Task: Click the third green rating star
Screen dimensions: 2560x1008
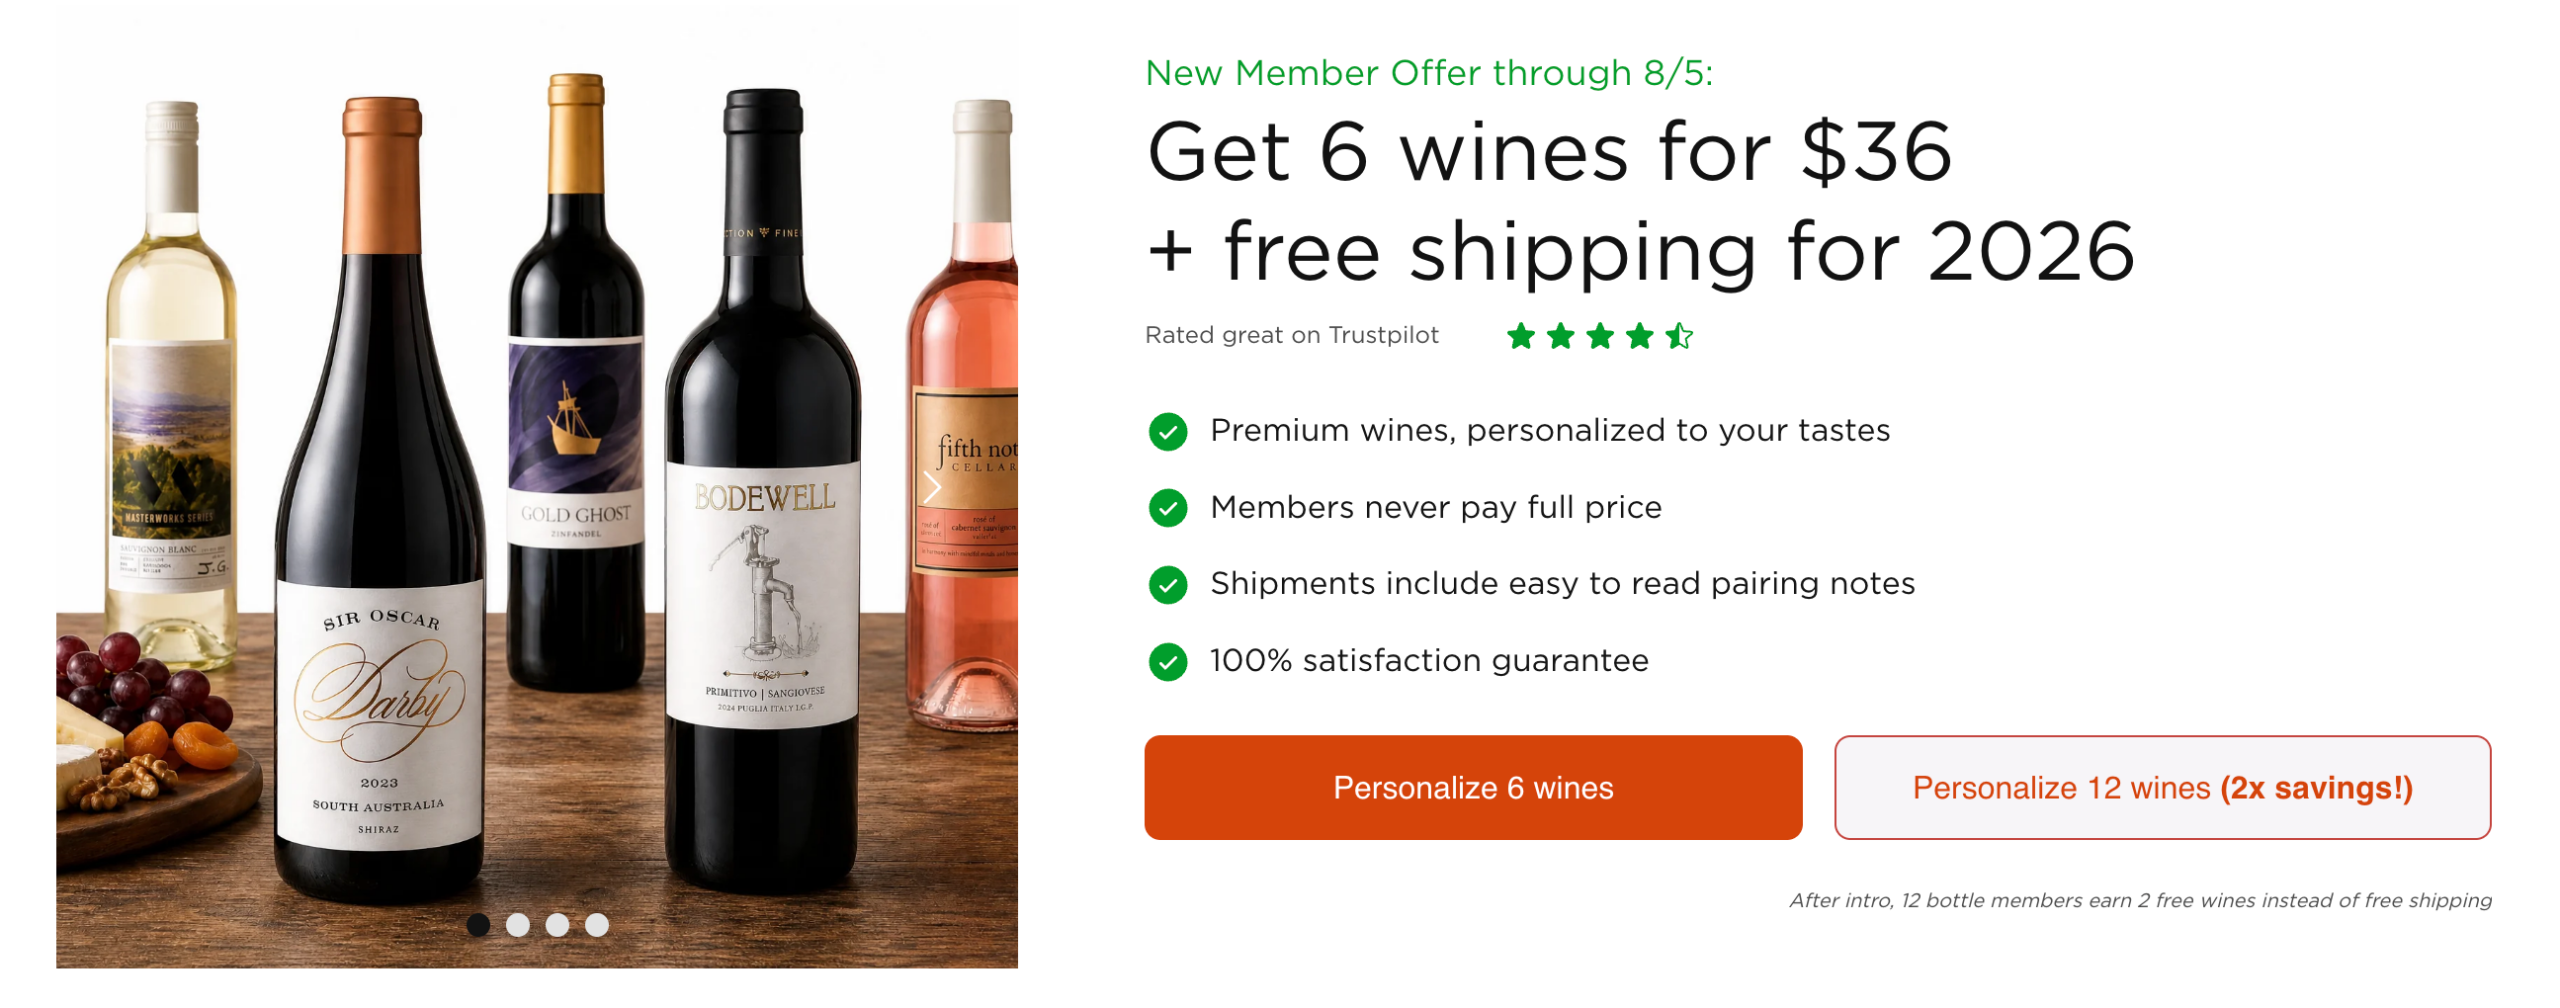Action: (1600, 336)
